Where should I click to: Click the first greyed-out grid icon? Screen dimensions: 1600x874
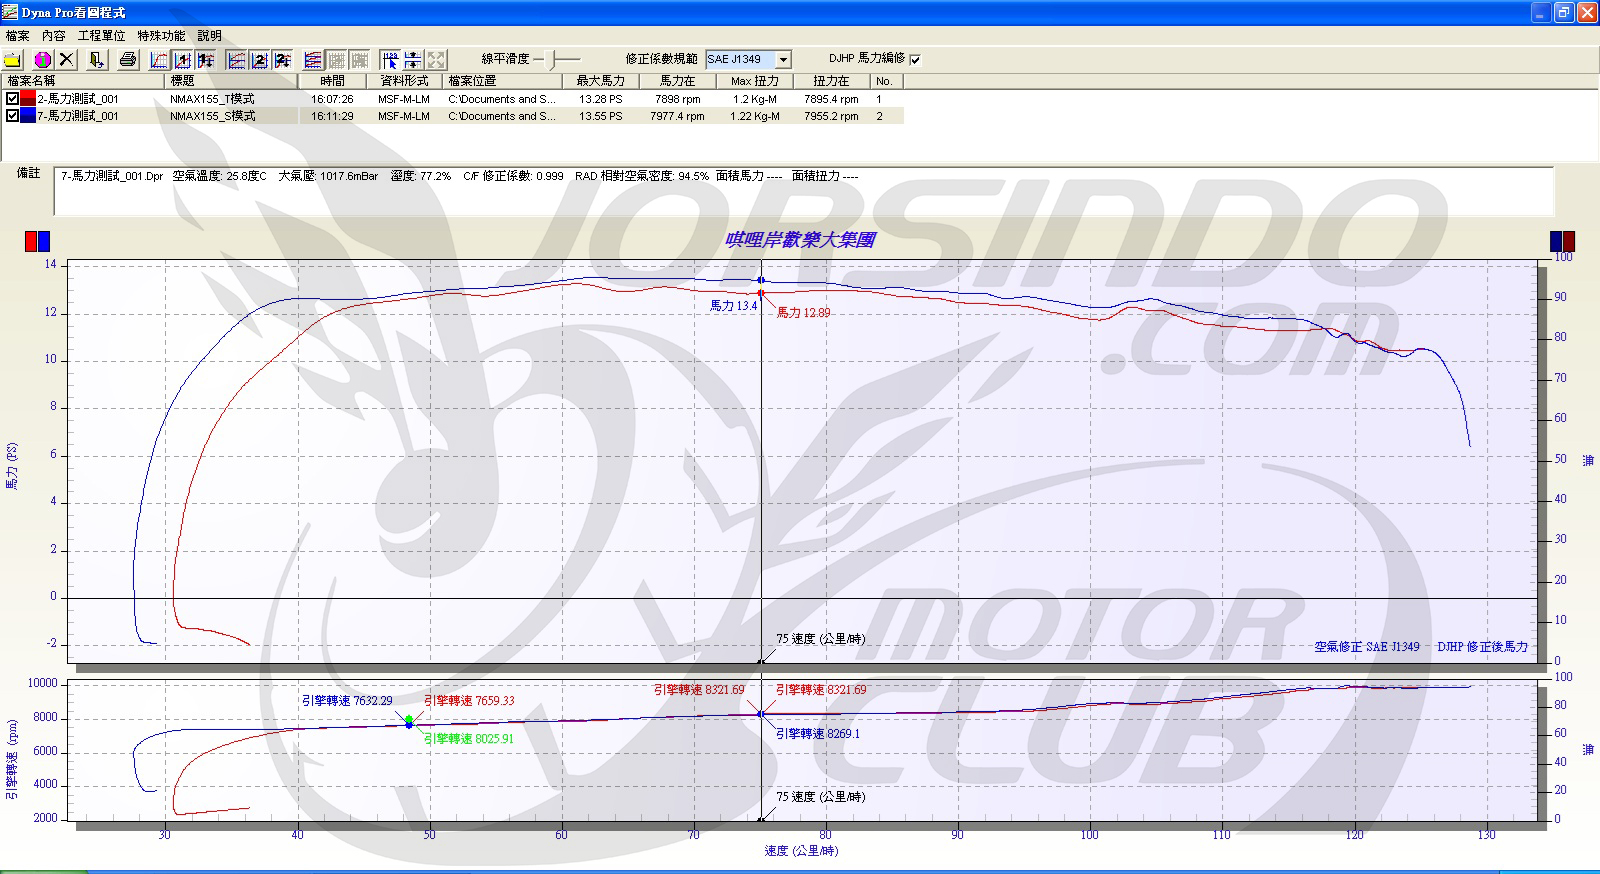click(x=336, y=60)
